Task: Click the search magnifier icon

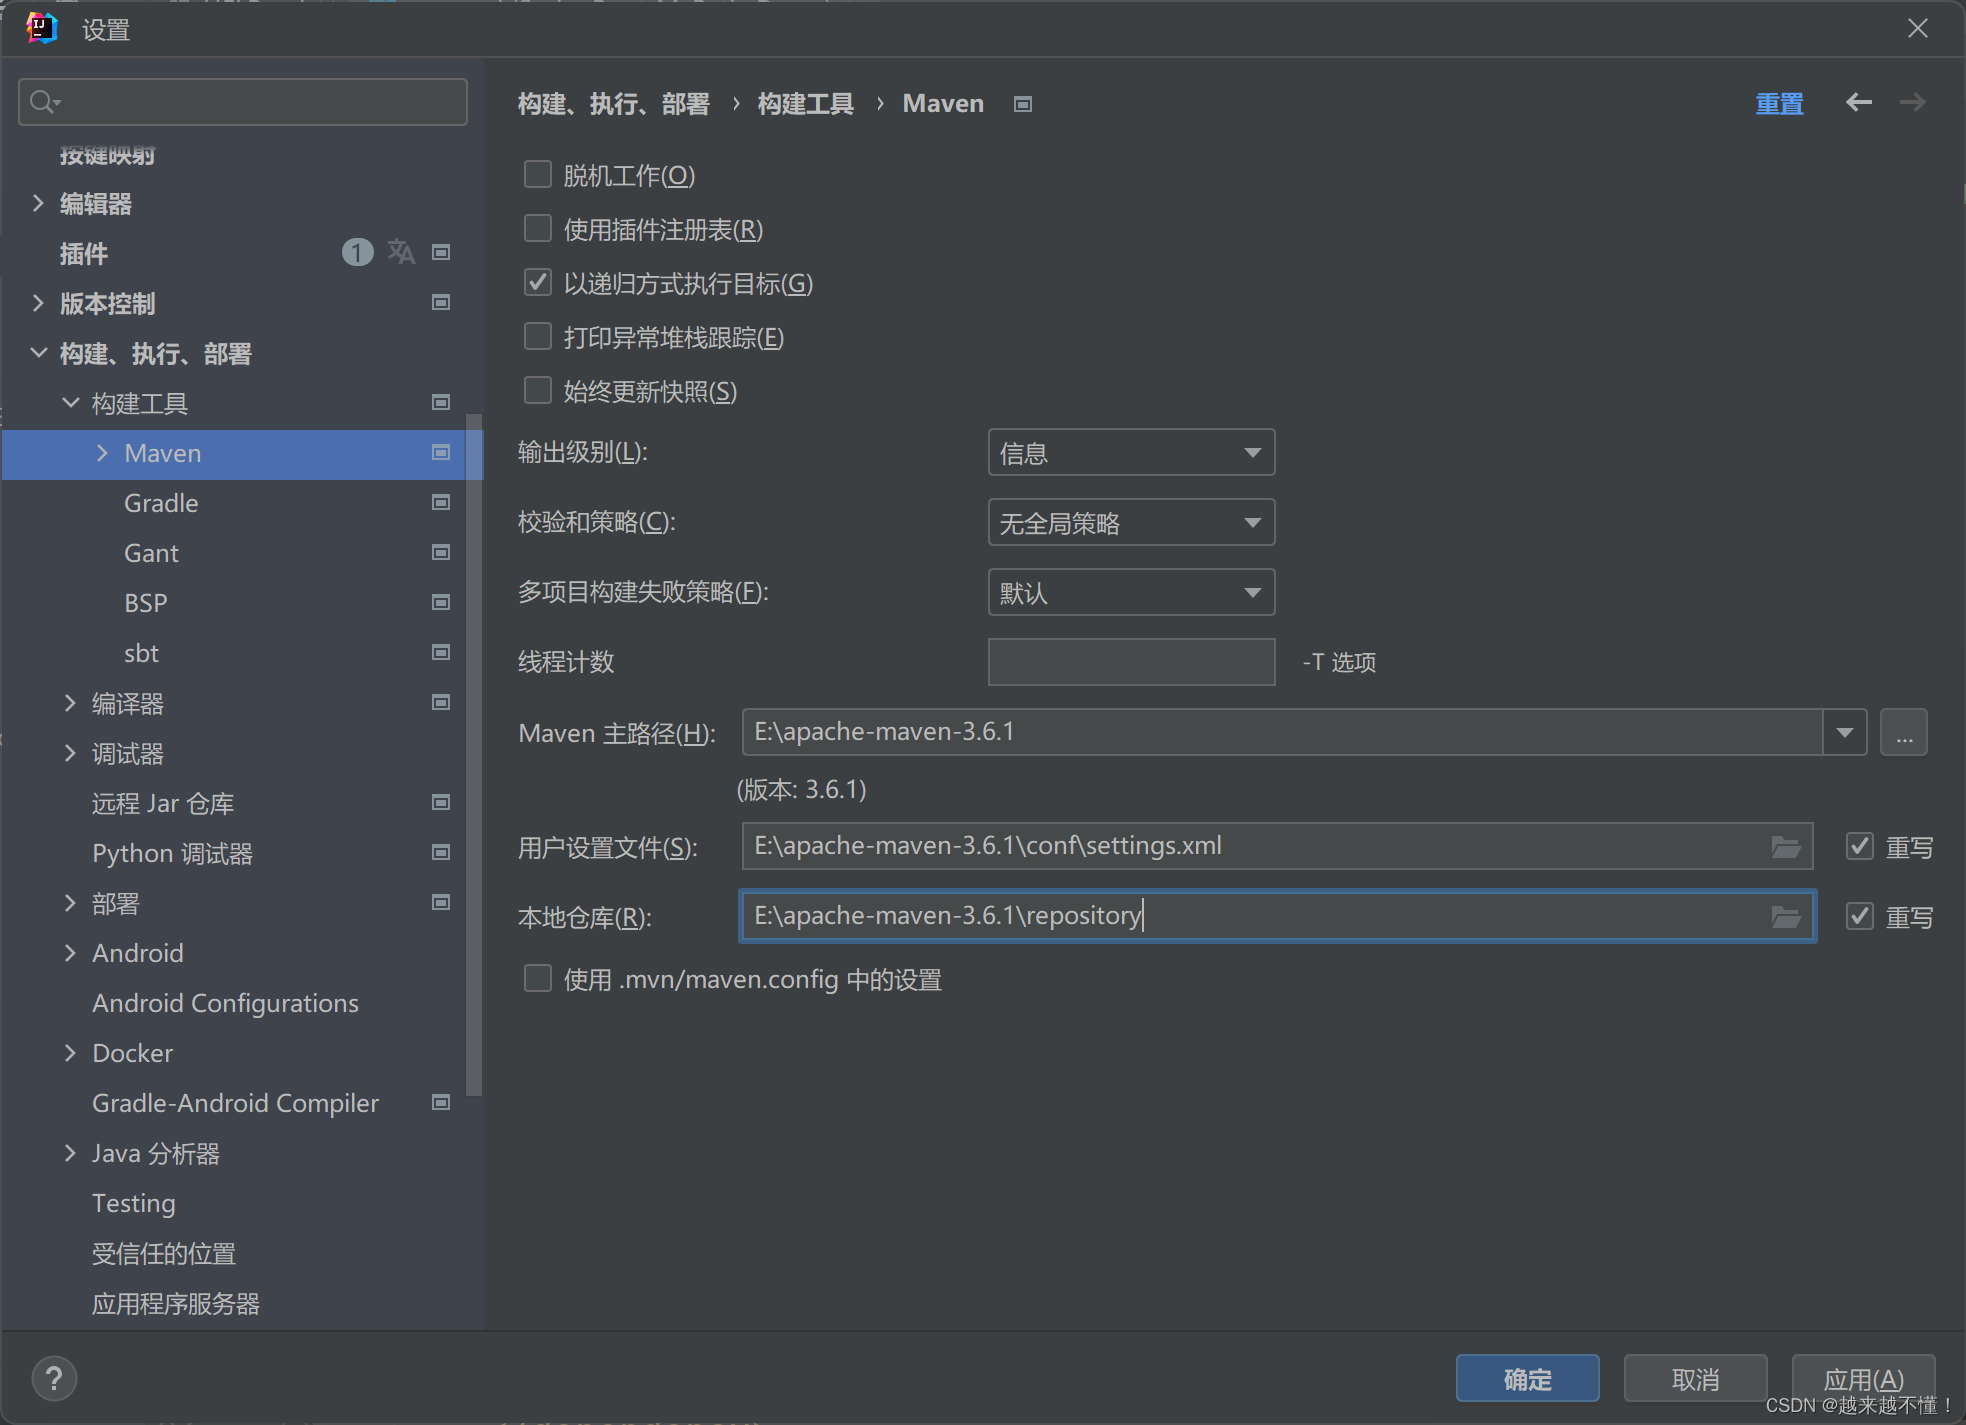Action: (x=44, y=102)
